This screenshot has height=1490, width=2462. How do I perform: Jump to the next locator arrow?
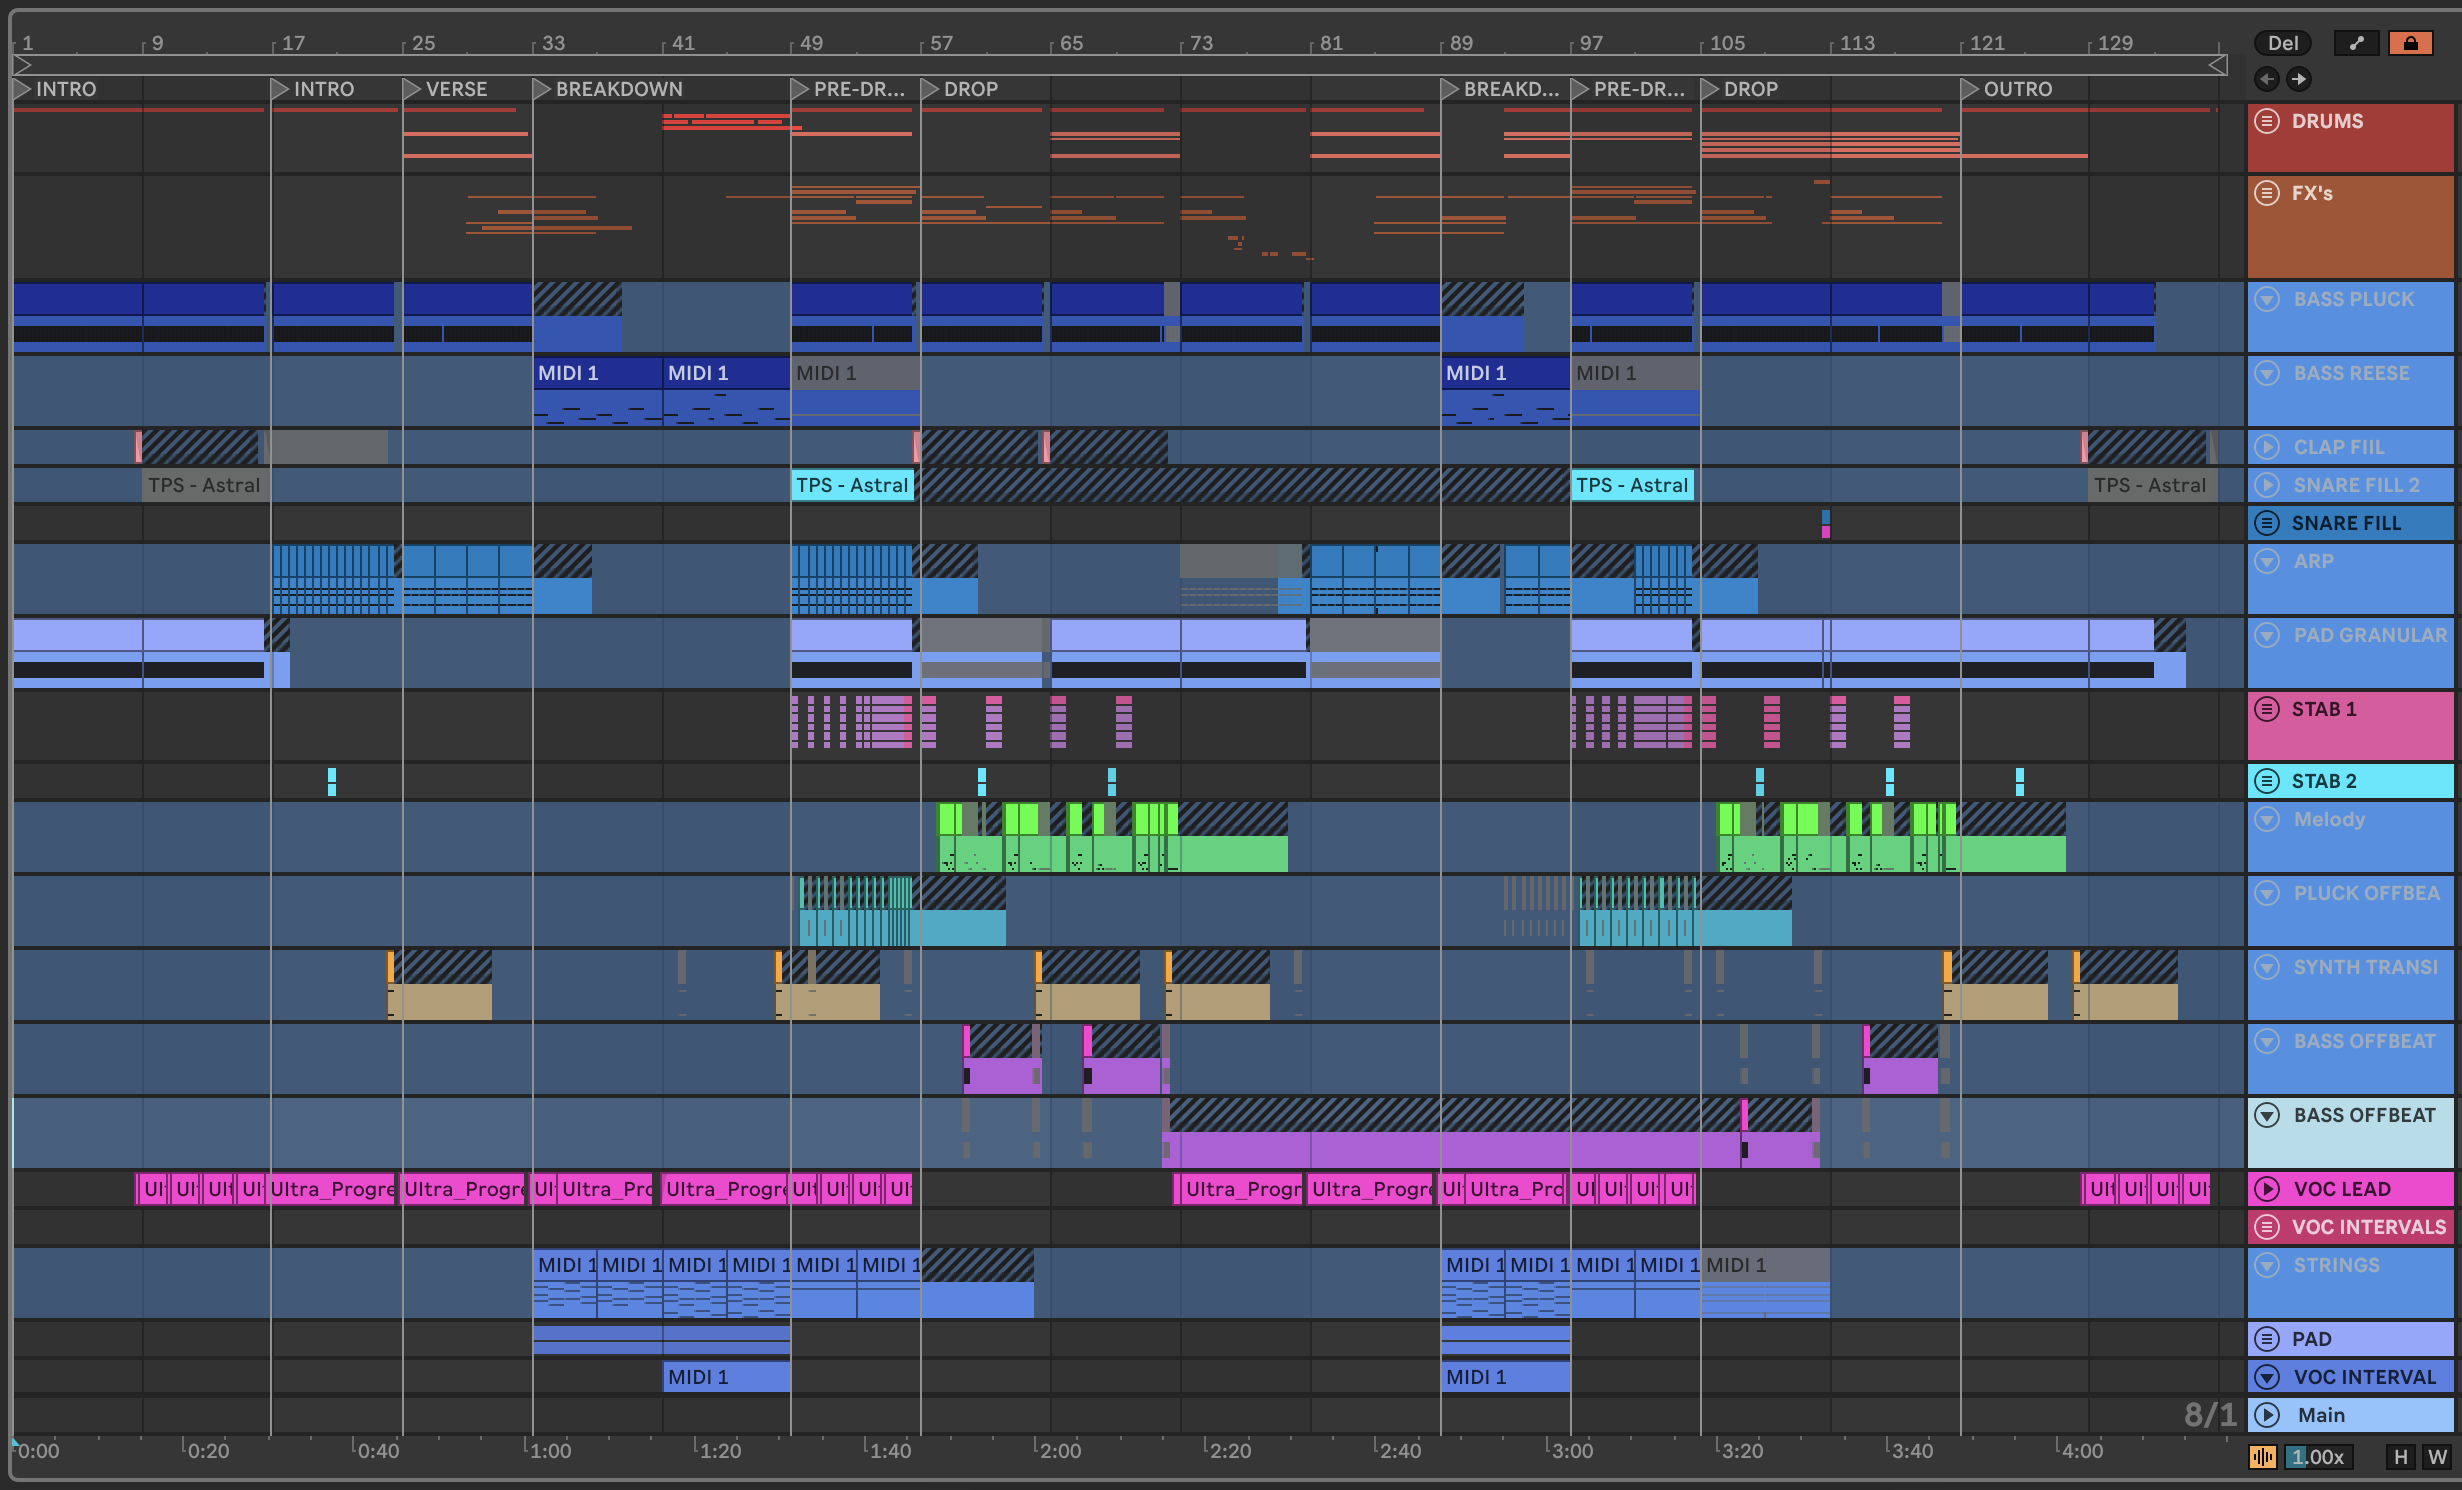pos(2299,79)
